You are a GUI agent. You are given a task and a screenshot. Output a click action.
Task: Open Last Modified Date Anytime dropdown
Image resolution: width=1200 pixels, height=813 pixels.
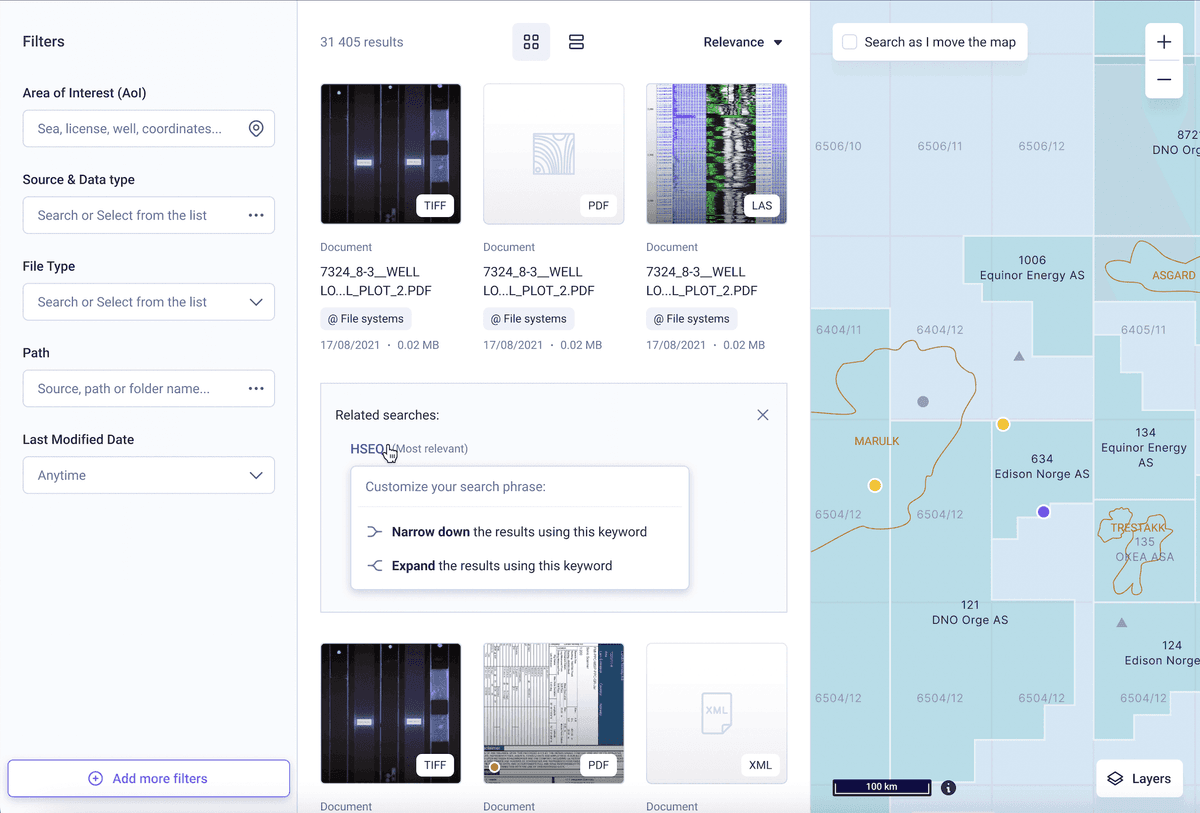(x=149, y=475)
